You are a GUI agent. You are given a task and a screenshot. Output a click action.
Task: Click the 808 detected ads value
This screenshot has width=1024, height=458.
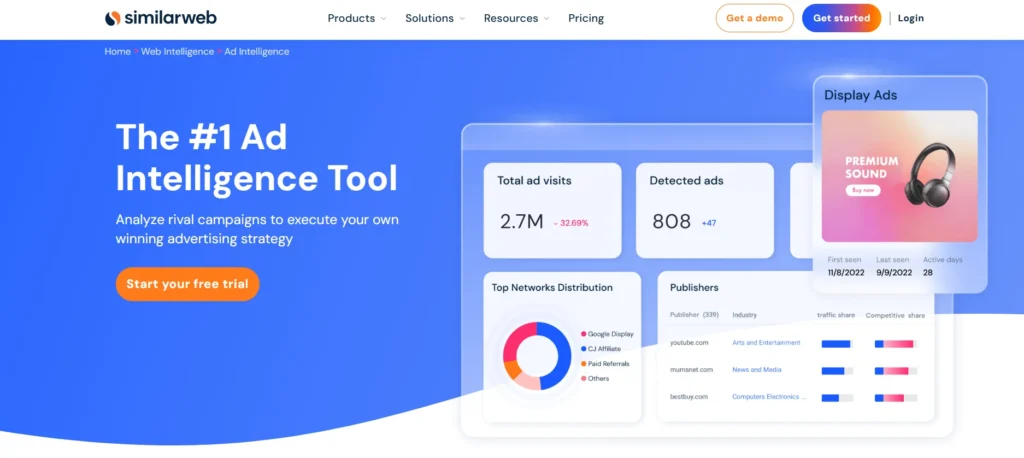(x=671, y=222)
